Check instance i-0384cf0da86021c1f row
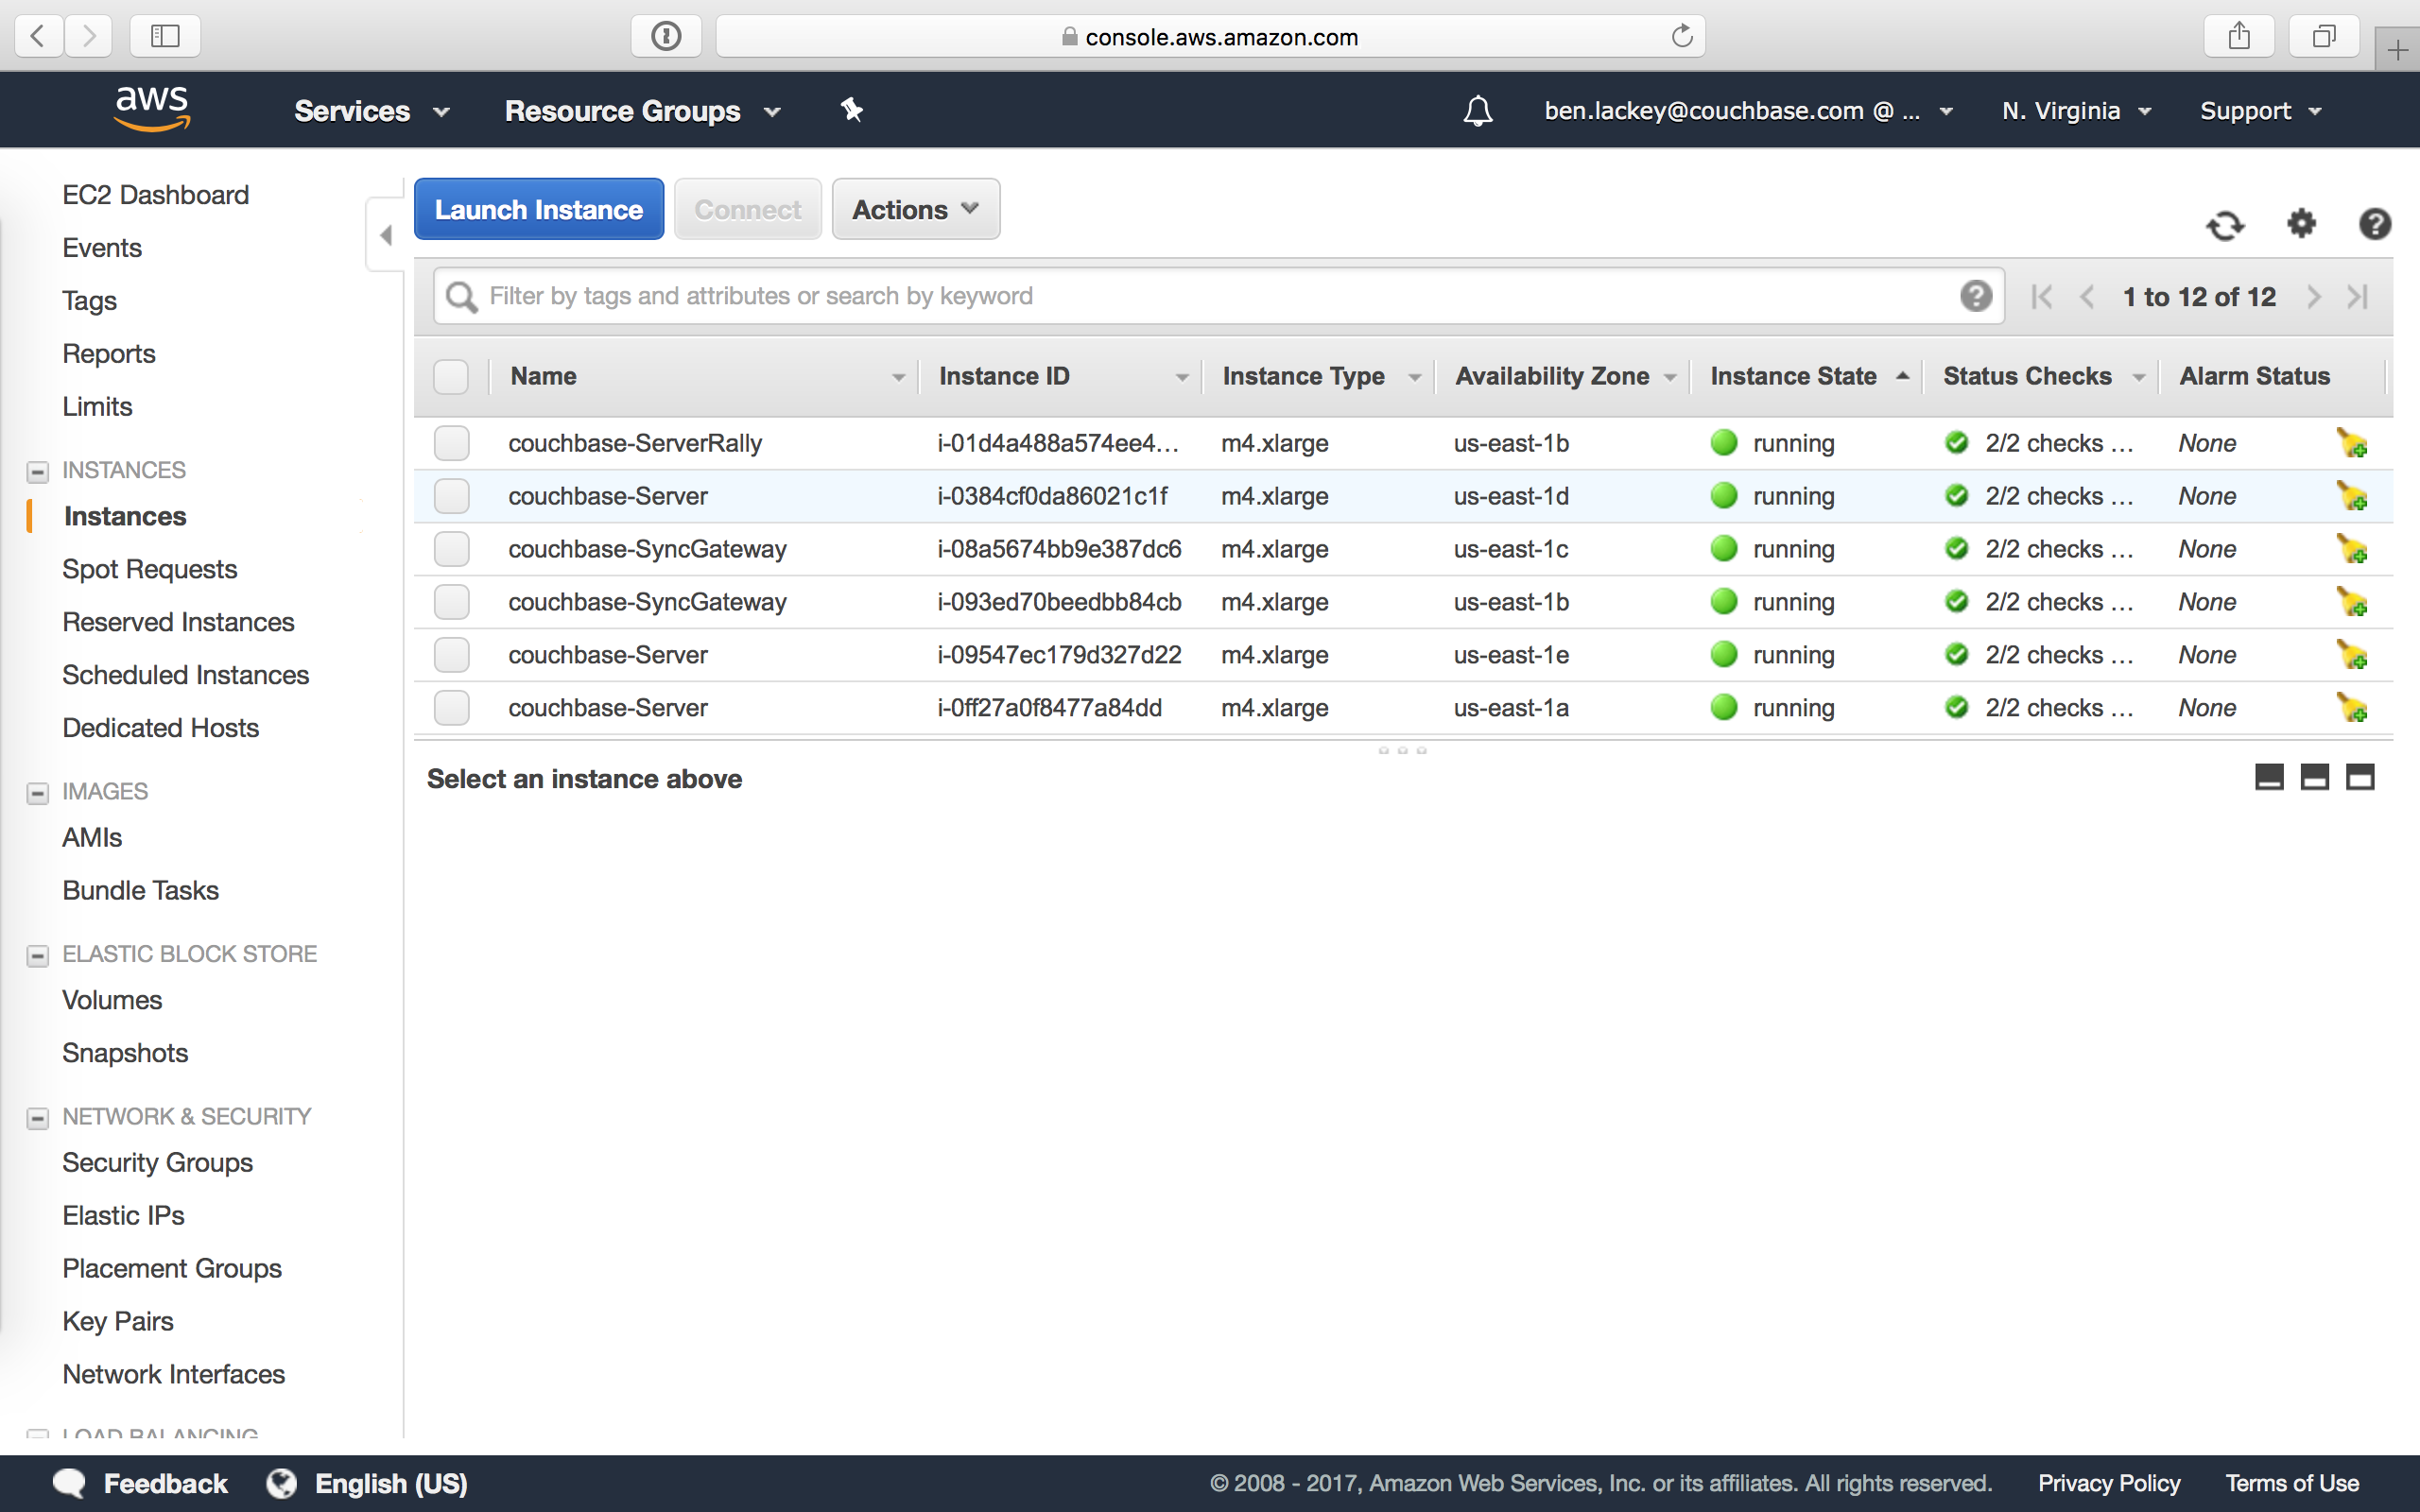This screenshot has height=1512, width=2420. pyautogui.click(x=451, y=496)
